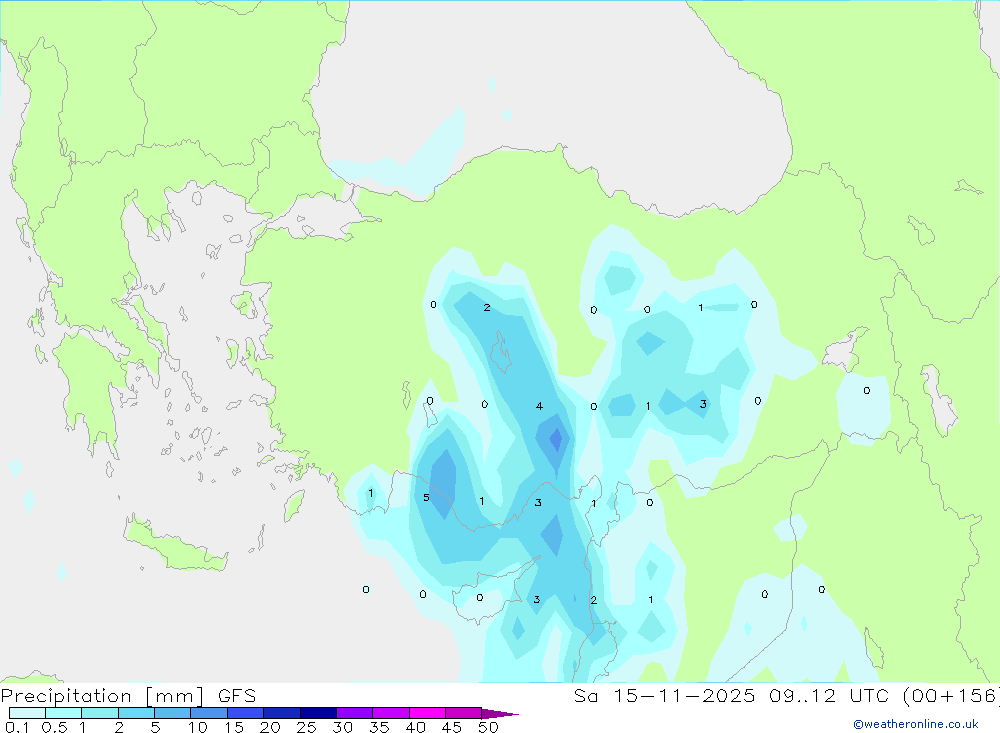
Task: Click the '20' legend scale label
Action: 270,727
